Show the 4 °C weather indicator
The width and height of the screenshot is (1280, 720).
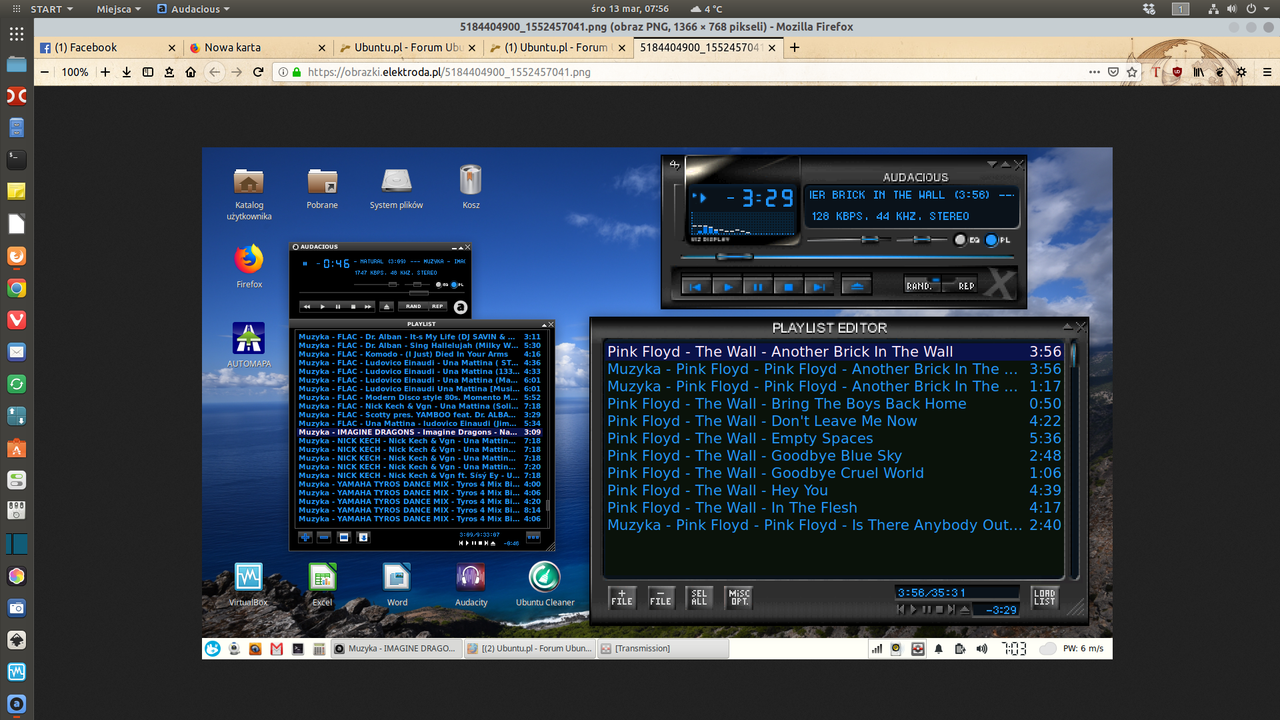coord(705,9)
